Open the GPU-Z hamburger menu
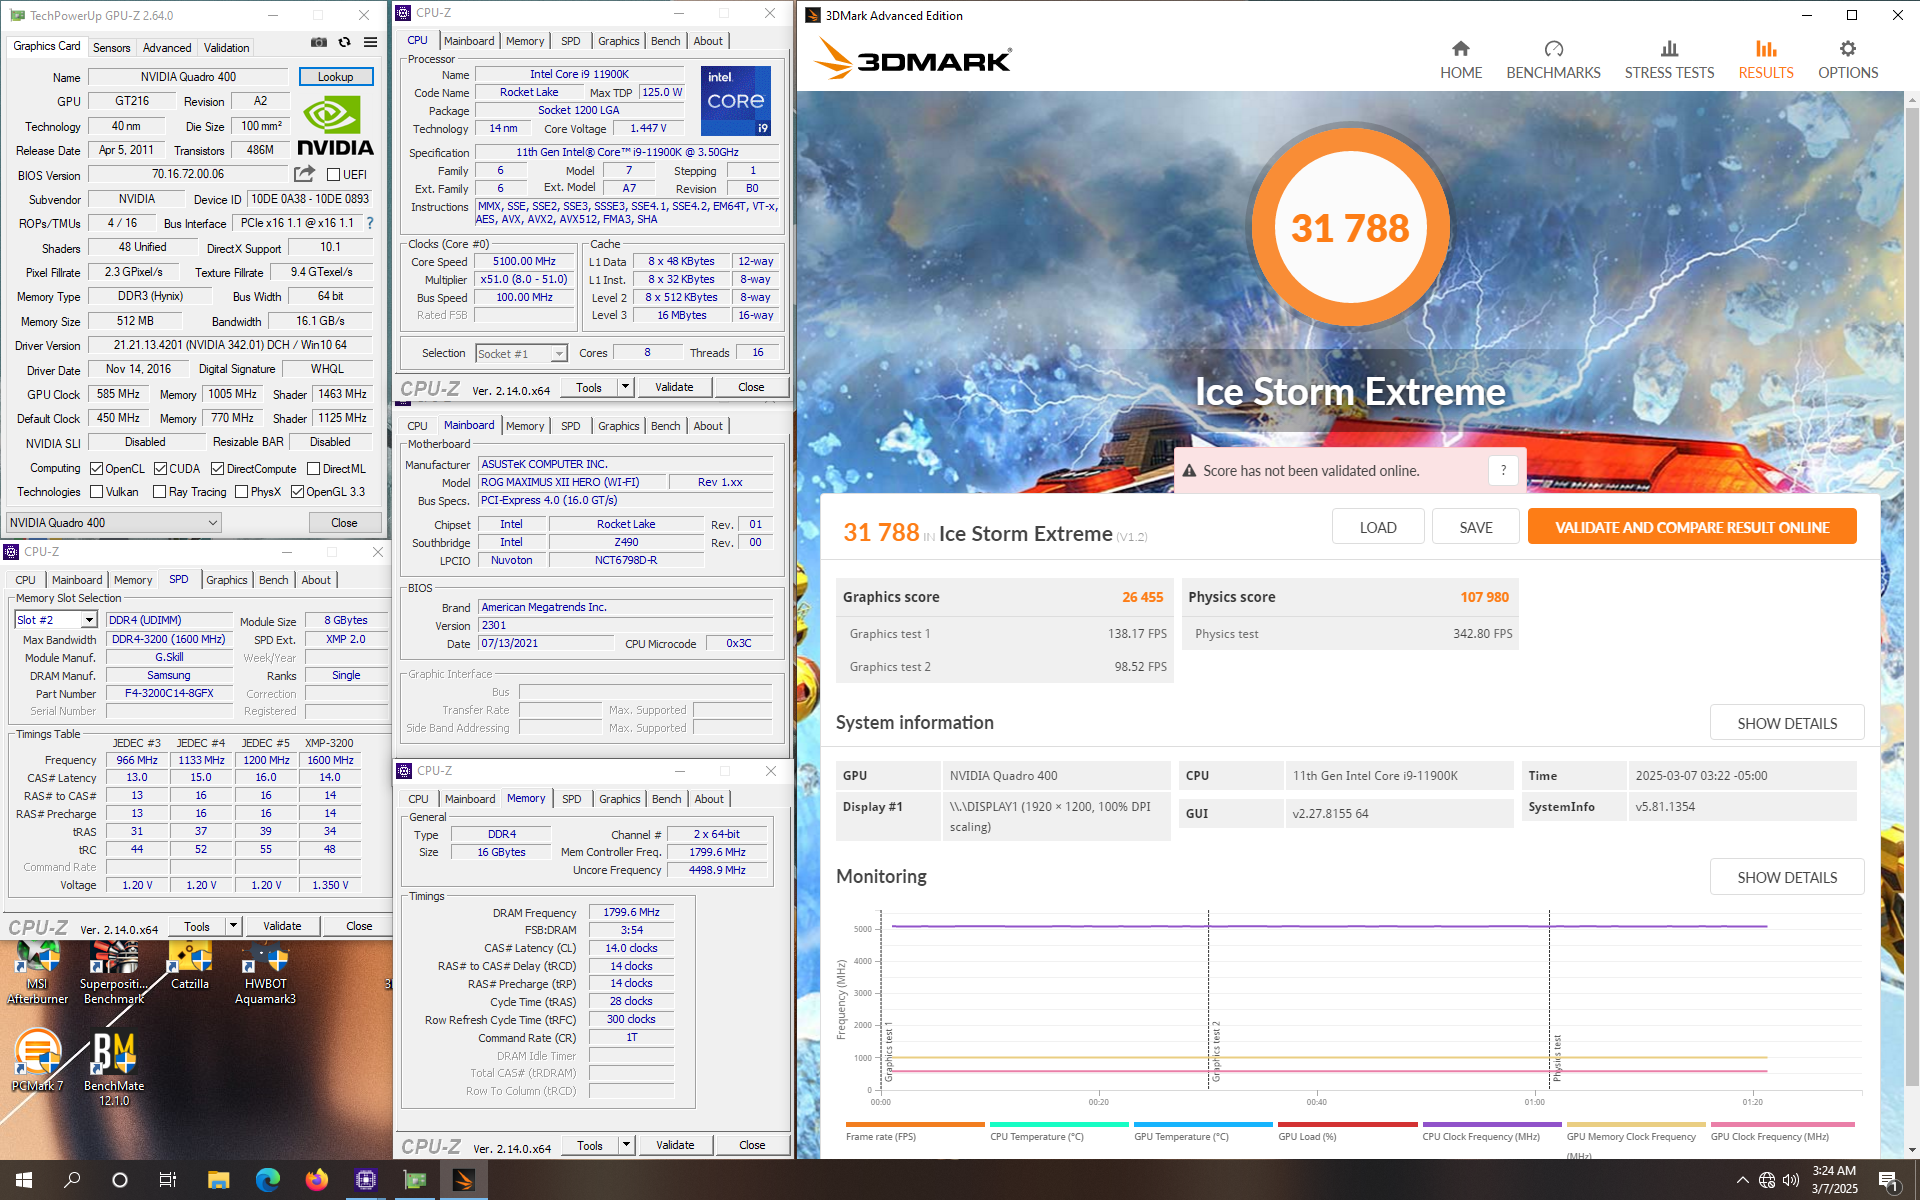This screenshot has width=1920, height=1200. point(370,42)
